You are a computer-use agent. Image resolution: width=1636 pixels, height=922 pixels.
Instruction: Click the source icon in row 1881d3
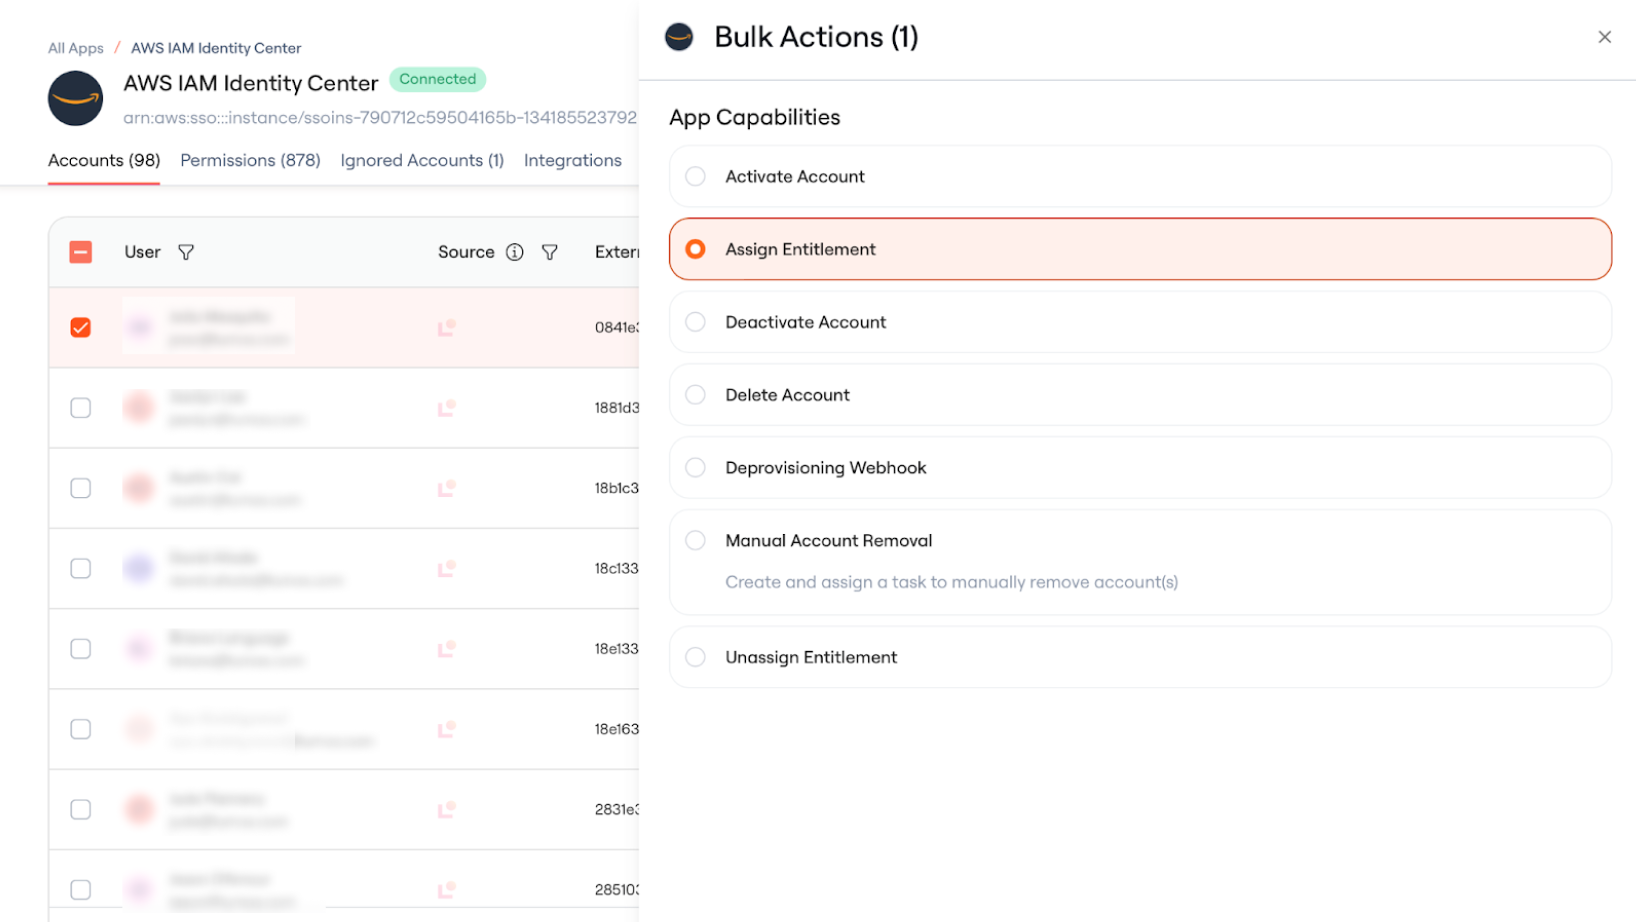coord(447,407)
